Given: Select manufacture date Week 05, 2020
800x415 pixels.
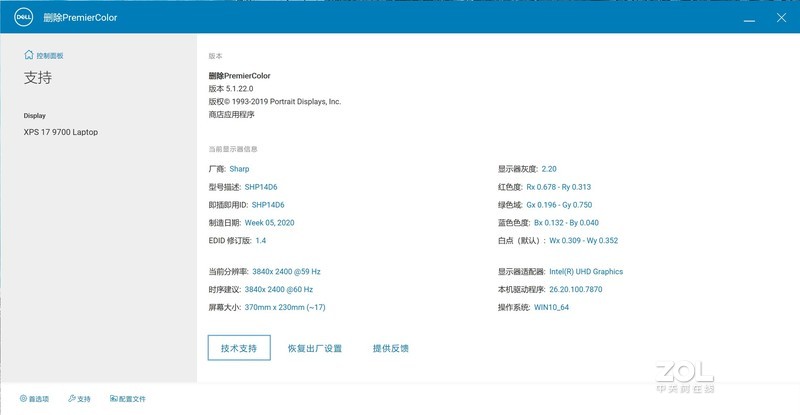Looking at the screenshot, I should 269,223.
